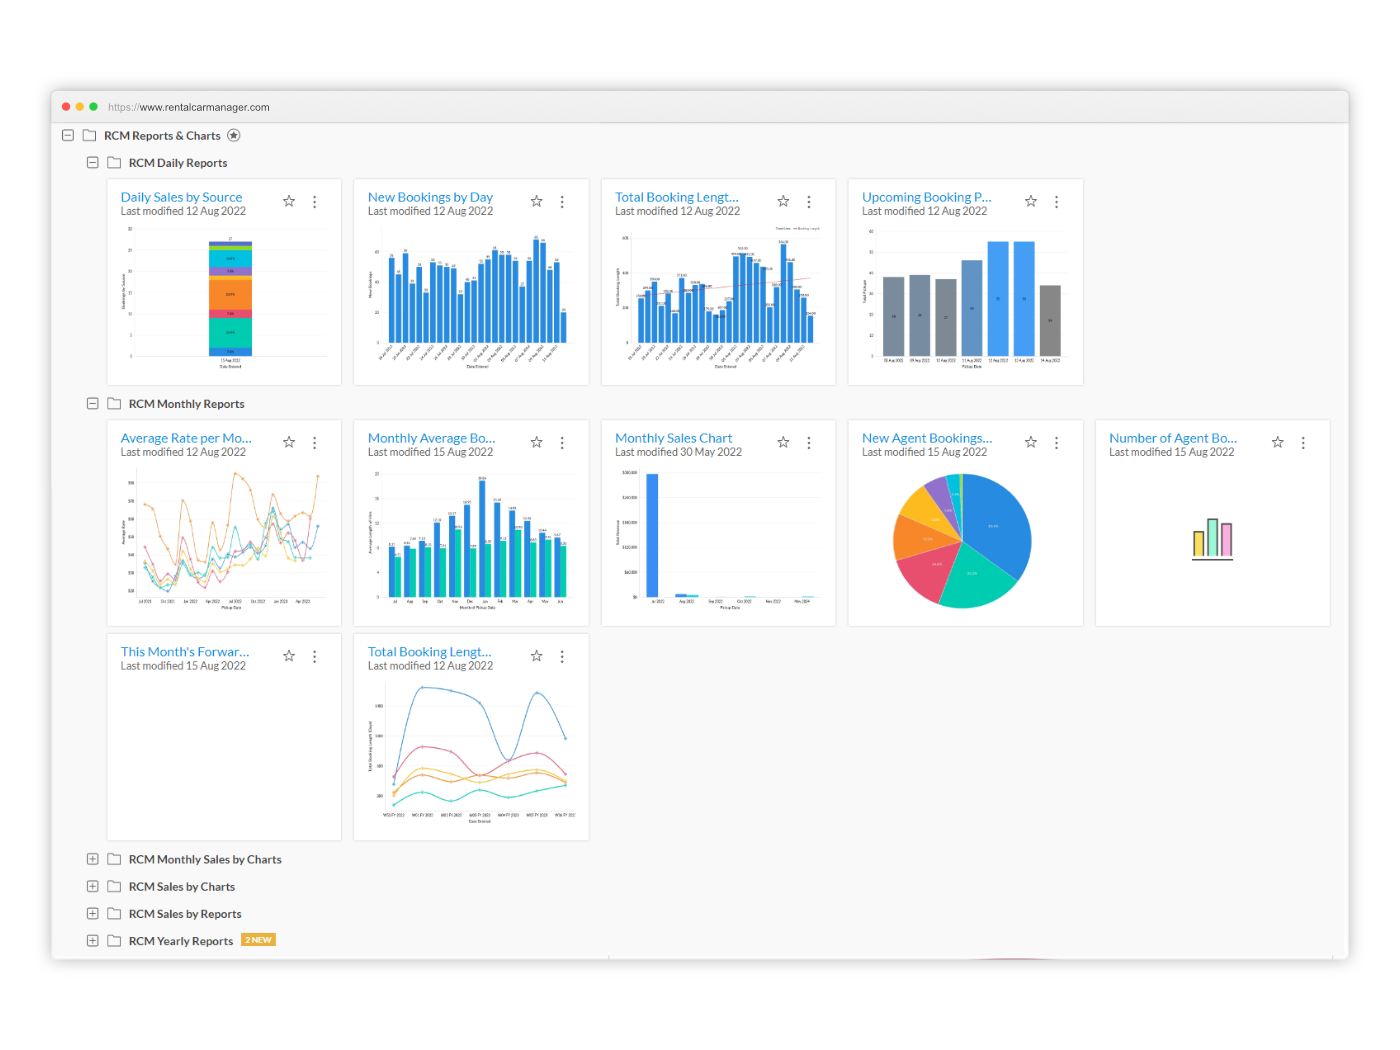Screen dimensions: 1400x1050
Task: Favorite This Month's Forwards report
Action: 288,656
